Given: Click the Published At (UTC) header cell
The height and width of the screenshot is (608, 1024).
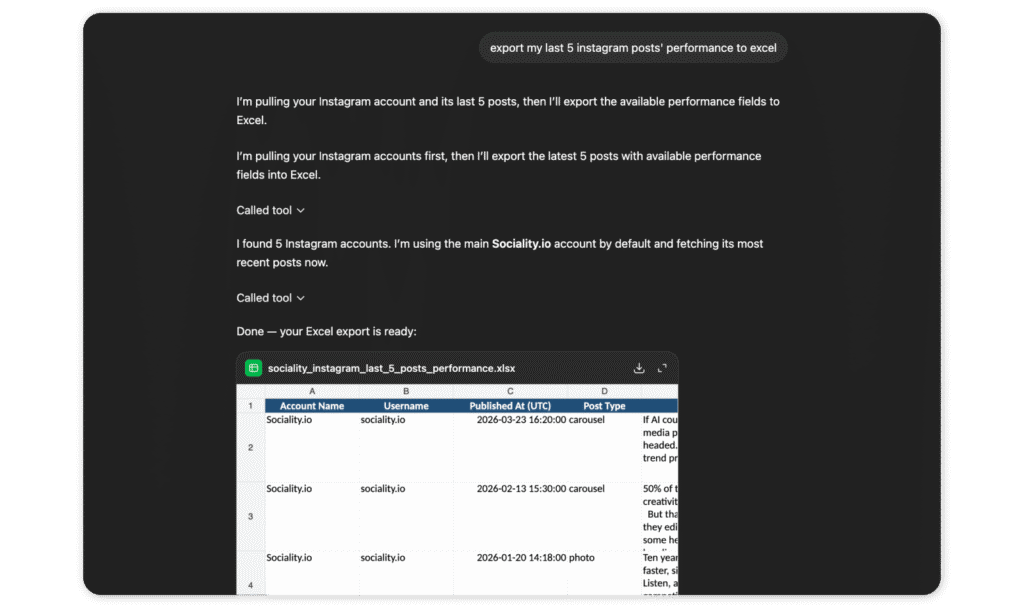Looking at the screenshot, I should pyautogui.click(x=510, y=406).
